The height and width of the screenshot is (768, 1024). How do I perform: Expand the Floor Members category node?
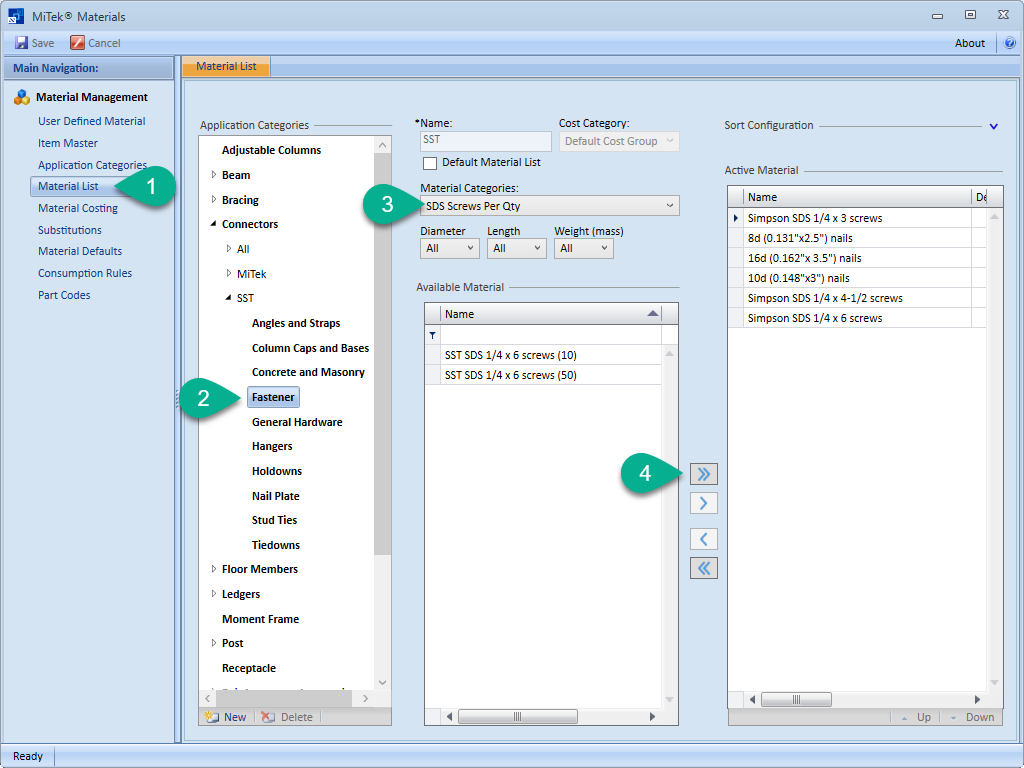tap(214, 569)
